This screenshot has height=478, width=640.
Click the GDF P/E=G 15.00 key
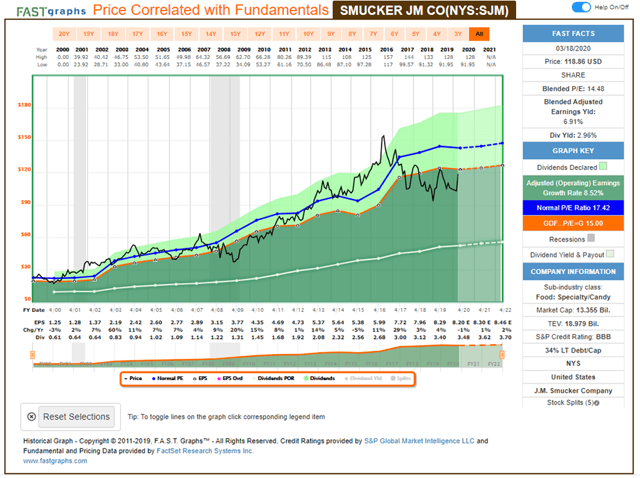point(575,225)
